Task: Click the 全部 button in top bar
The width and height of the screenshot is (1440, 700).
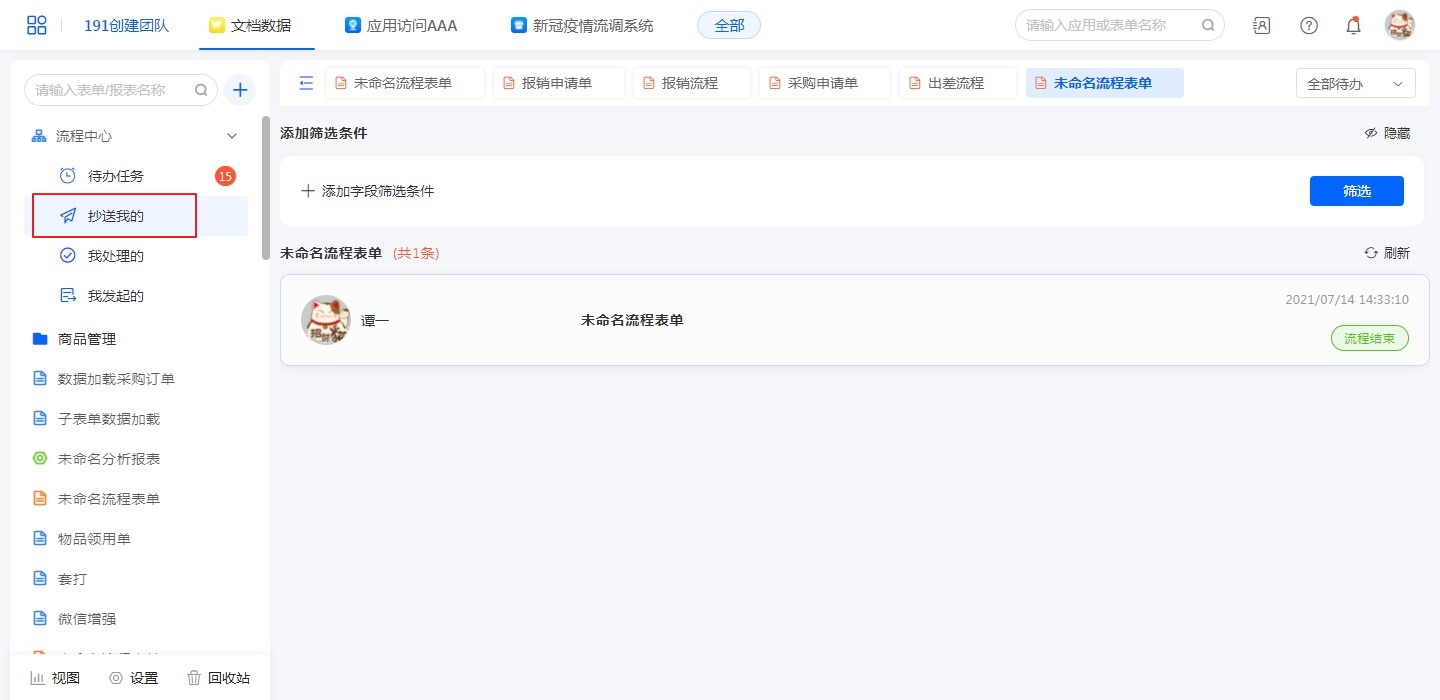Action: [x=728, y=26]
